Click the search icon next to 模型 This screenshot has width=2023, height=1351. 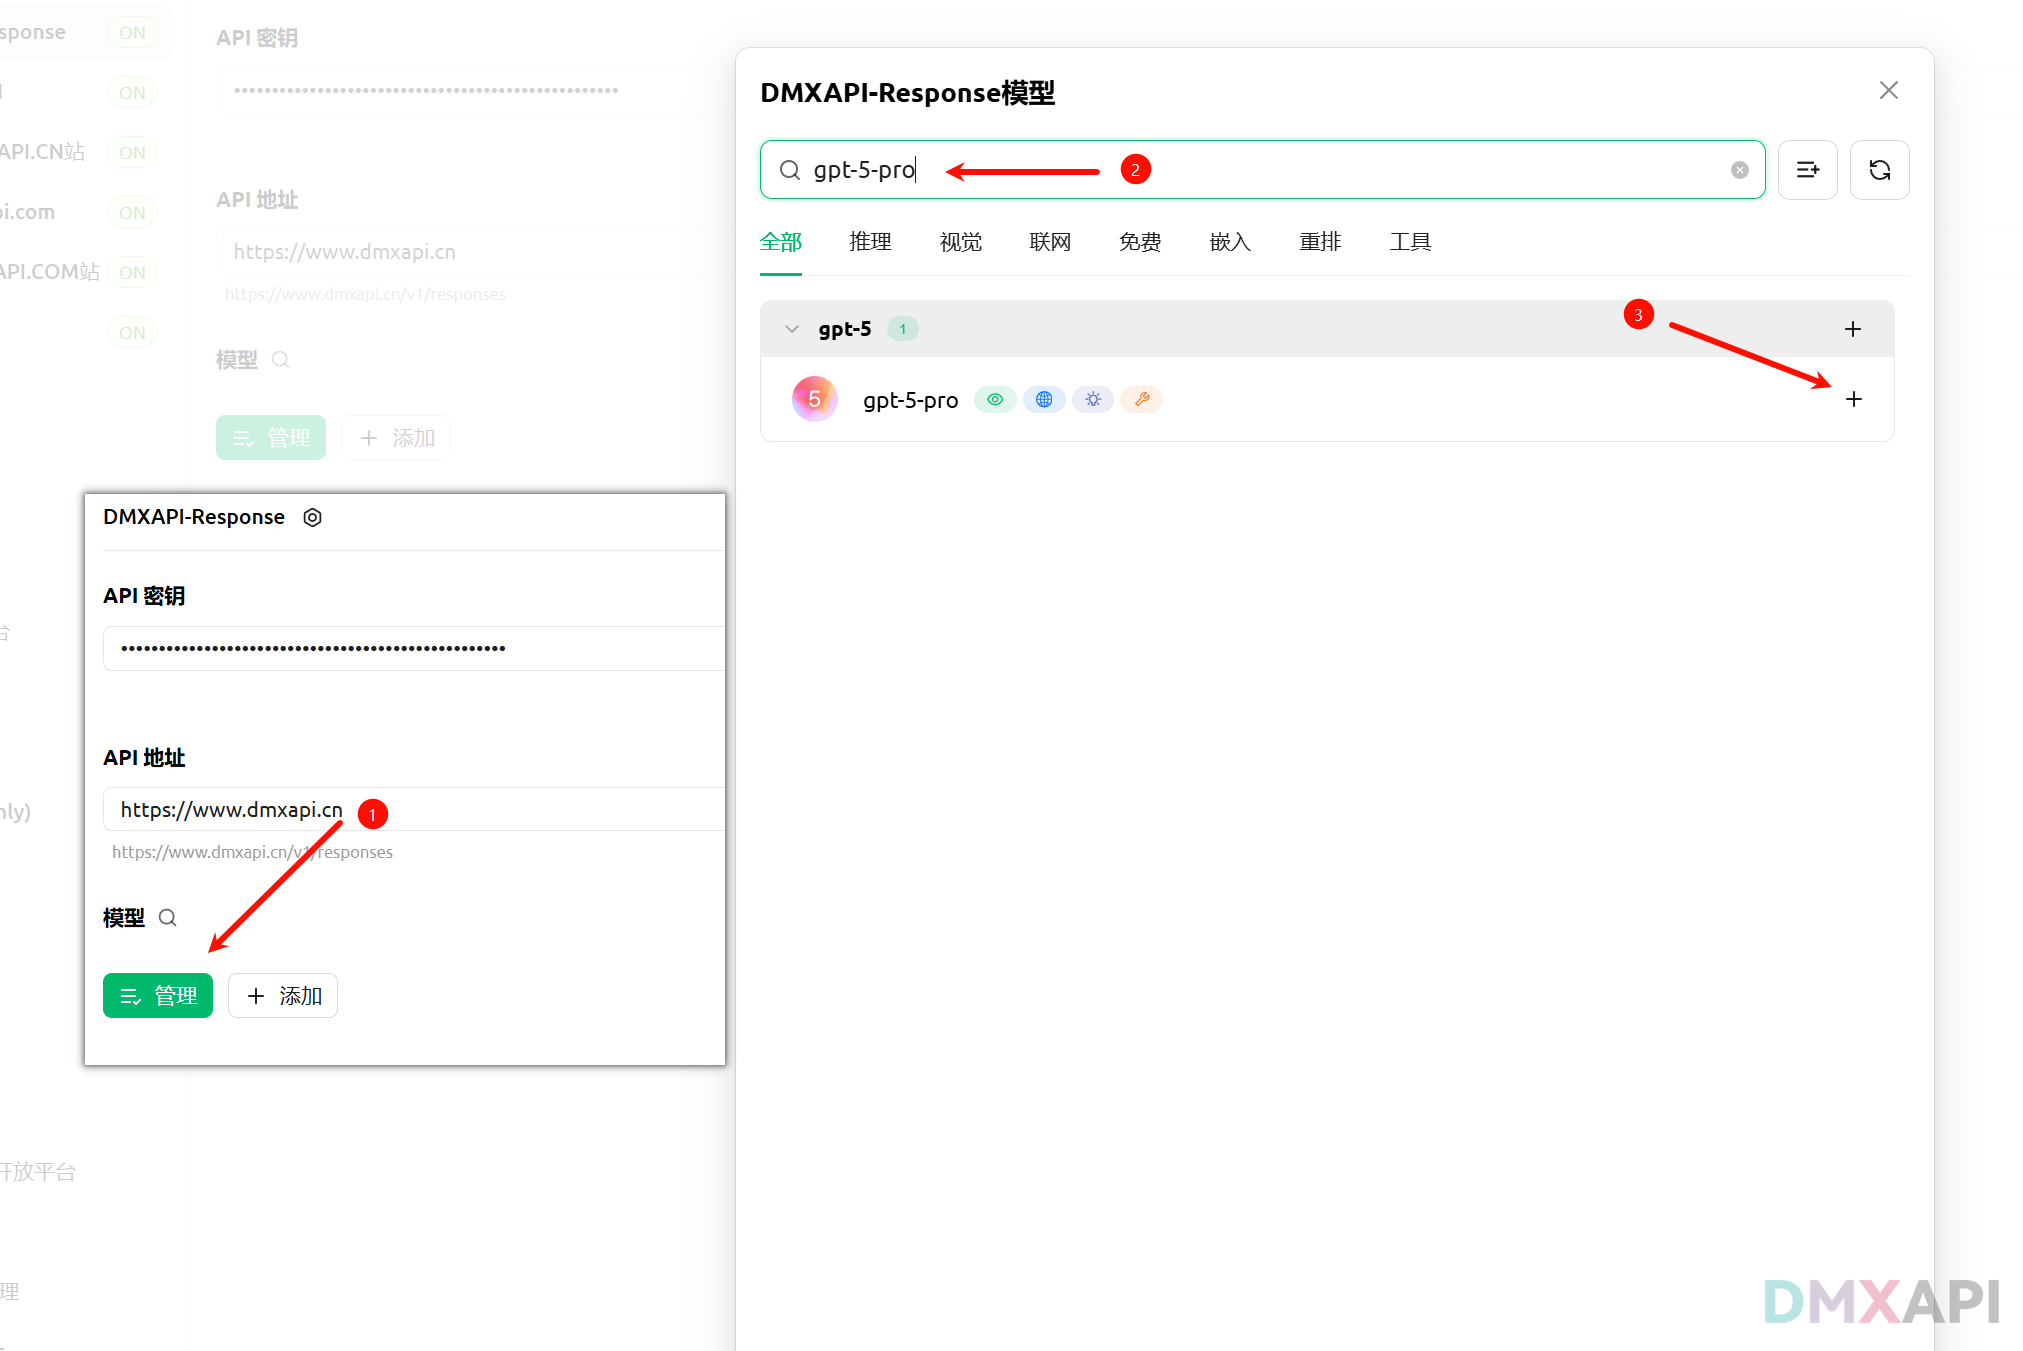tap(168, 918)
